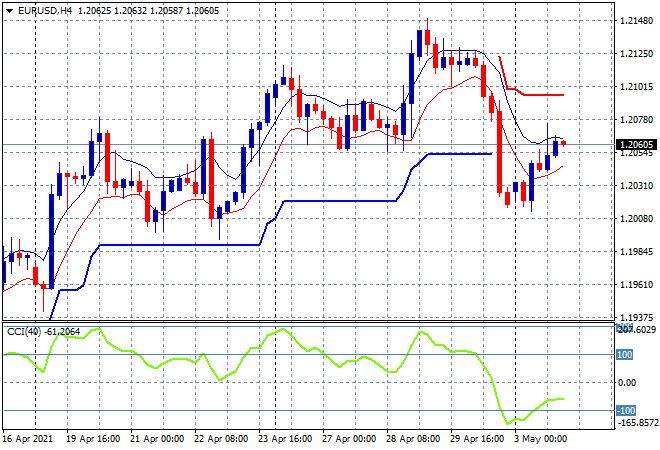Click the OHLC values 1.20625 1.20632 1.20587 1.20605
This screenshot has width=660, height=450.
149,11
